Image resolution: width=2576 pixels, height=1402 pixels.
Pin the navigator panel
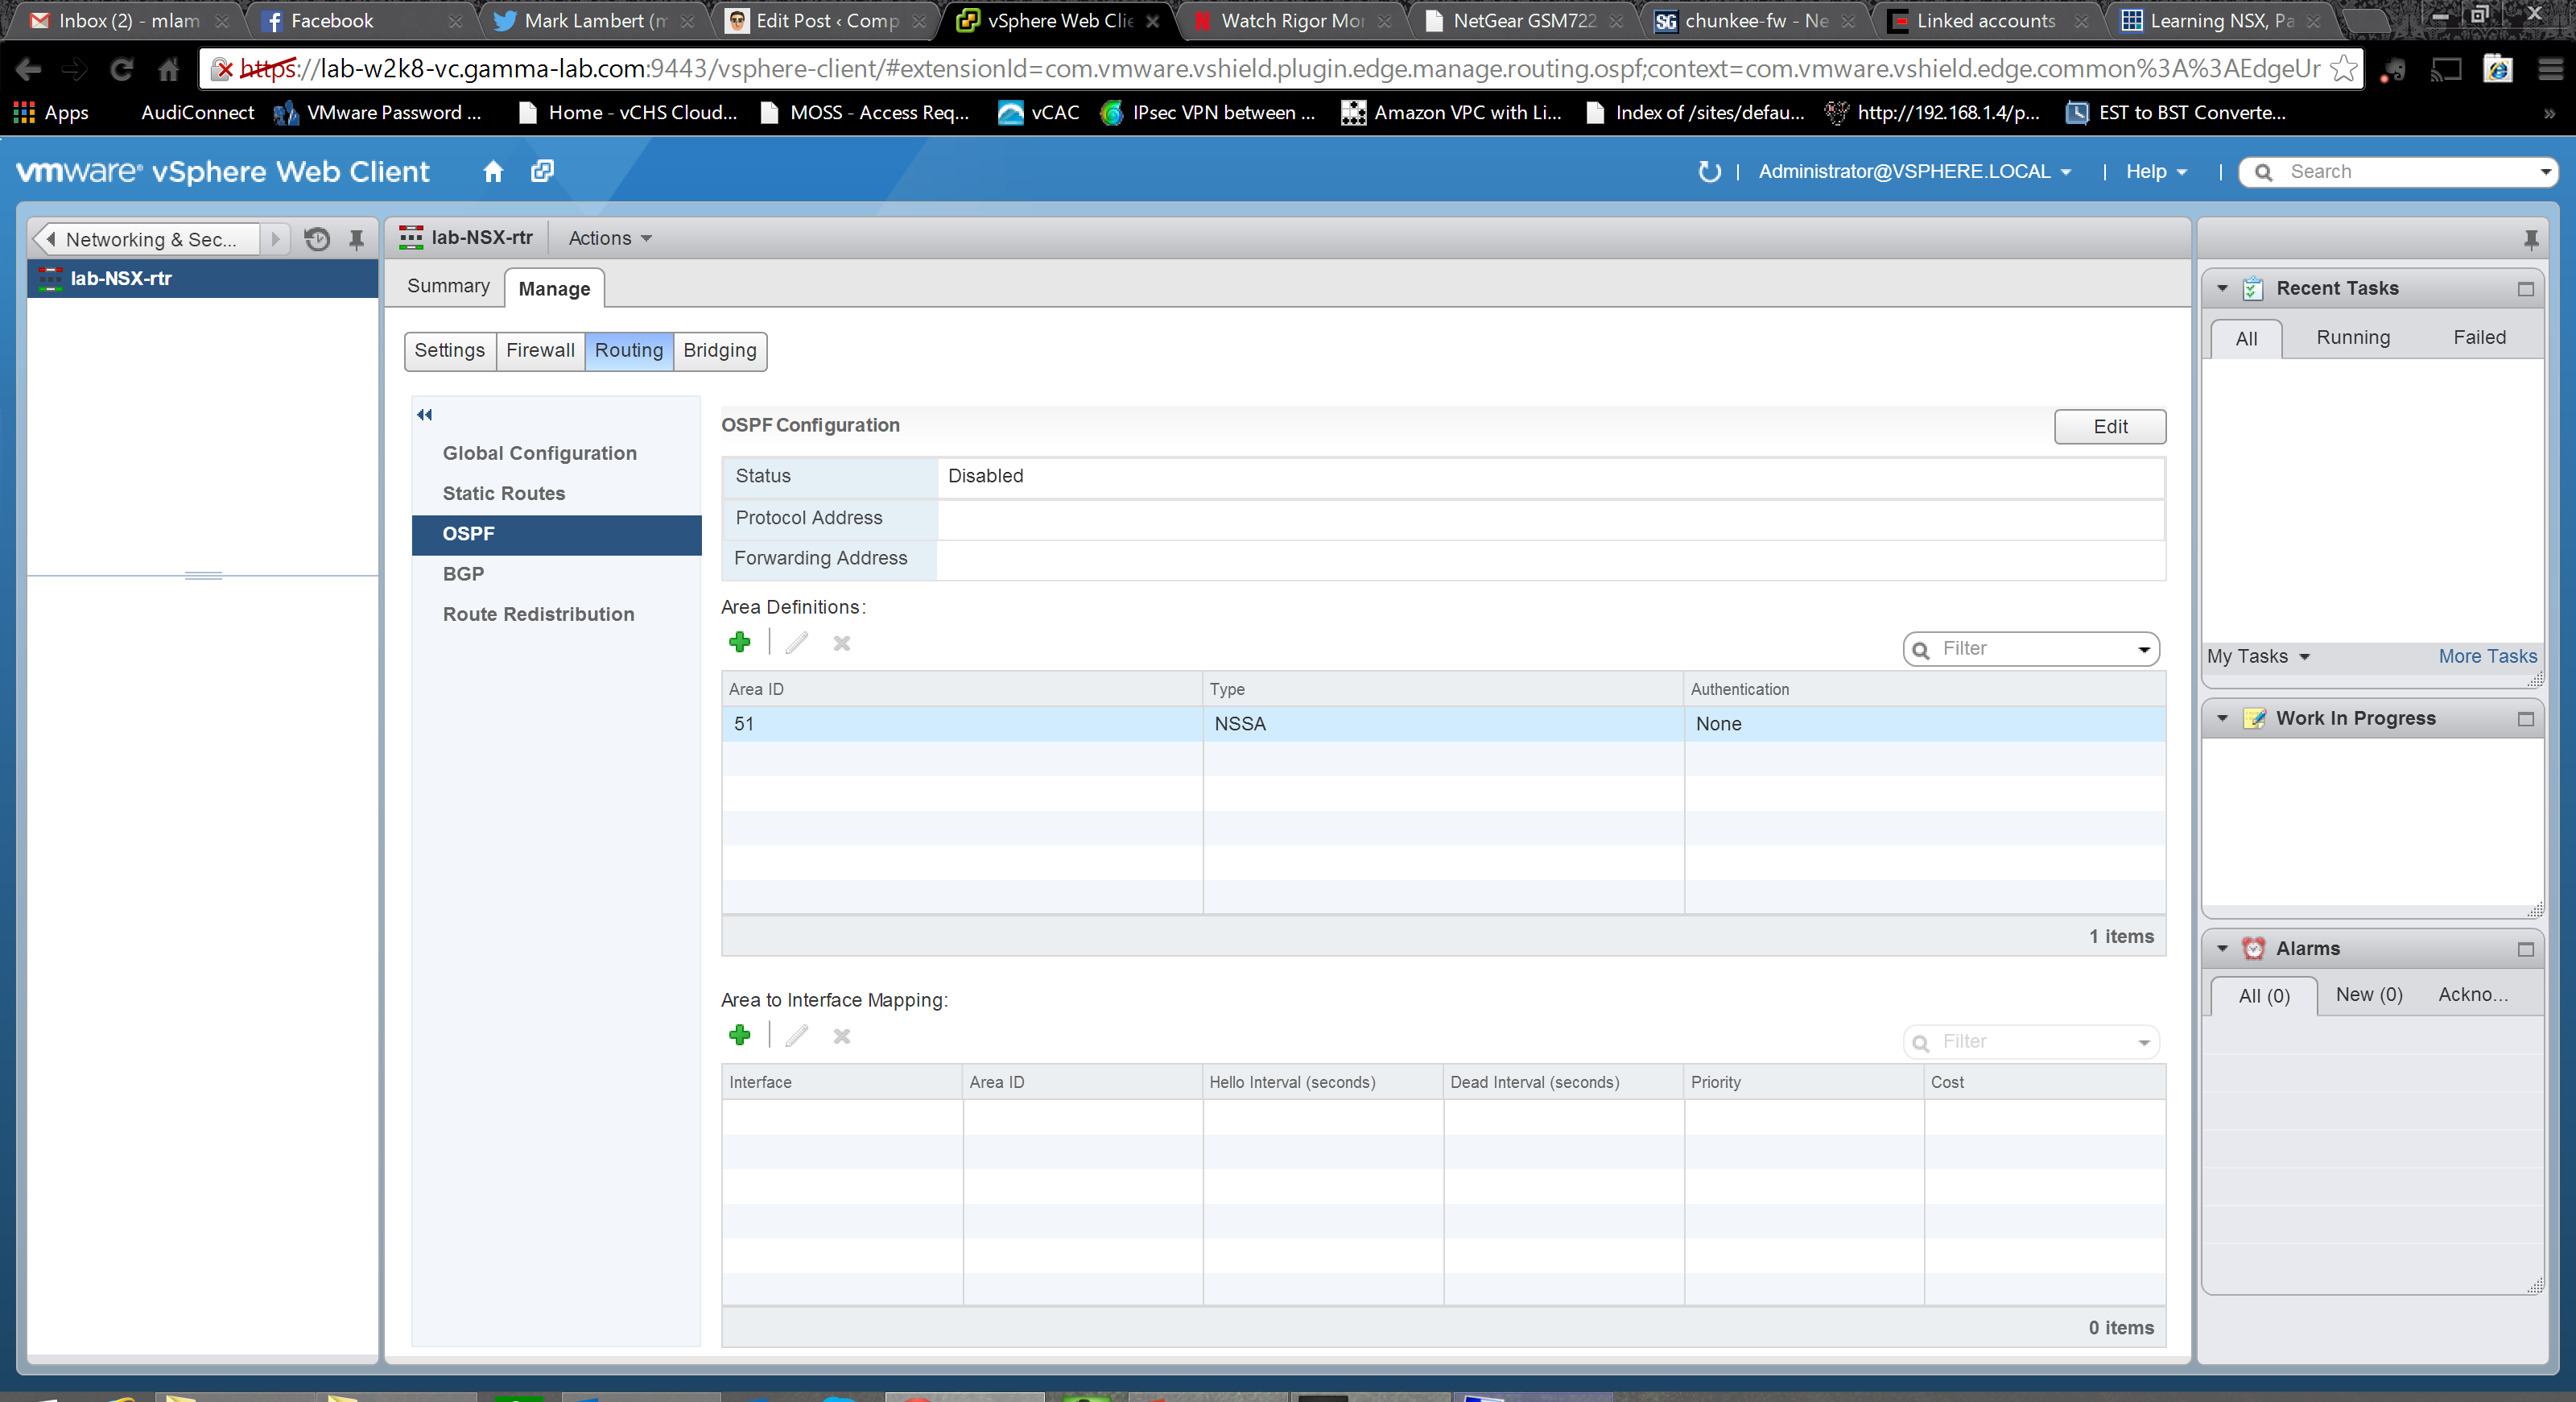[356, 239]
